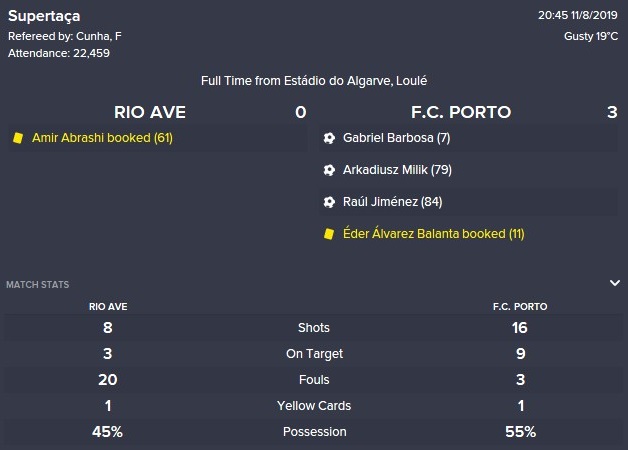The height and width of the screenshot is (450, 628).
Task: Click the Supertaça competition title
Action: tap(44, 16)
